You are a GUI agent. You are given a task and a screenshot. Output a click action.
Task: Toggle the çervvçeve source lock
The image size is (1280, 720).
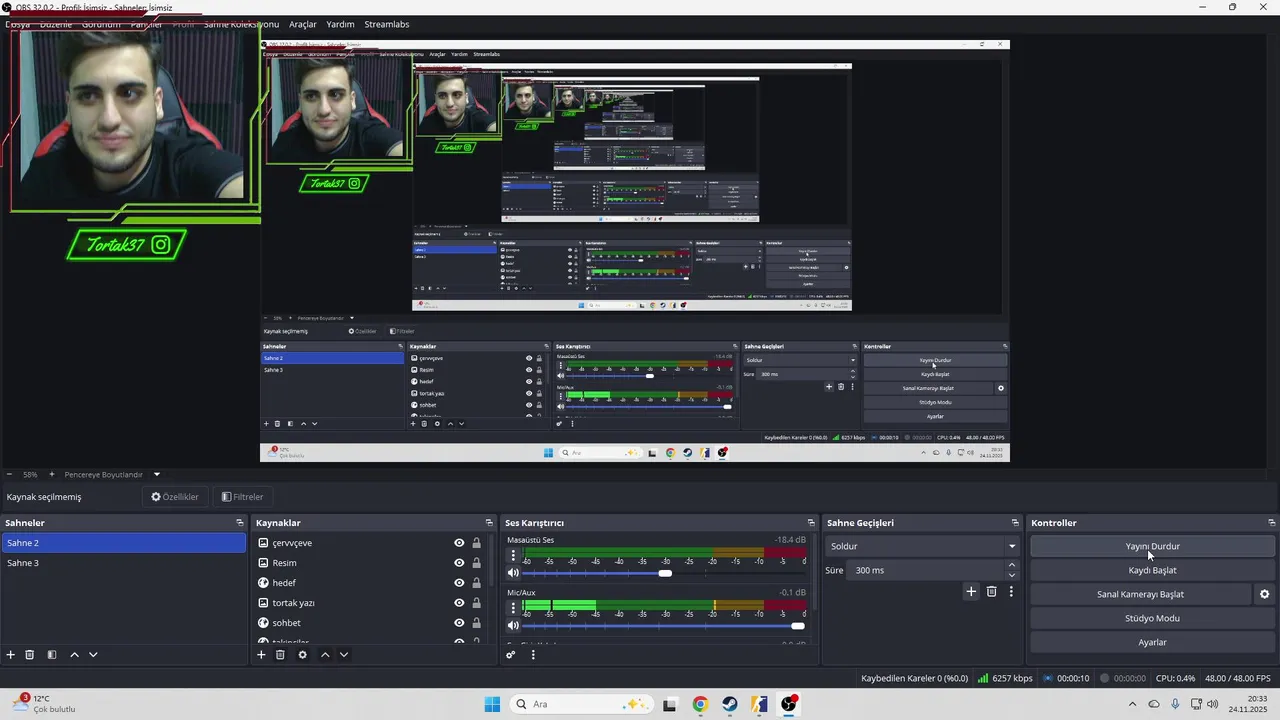tap(476, 543)
